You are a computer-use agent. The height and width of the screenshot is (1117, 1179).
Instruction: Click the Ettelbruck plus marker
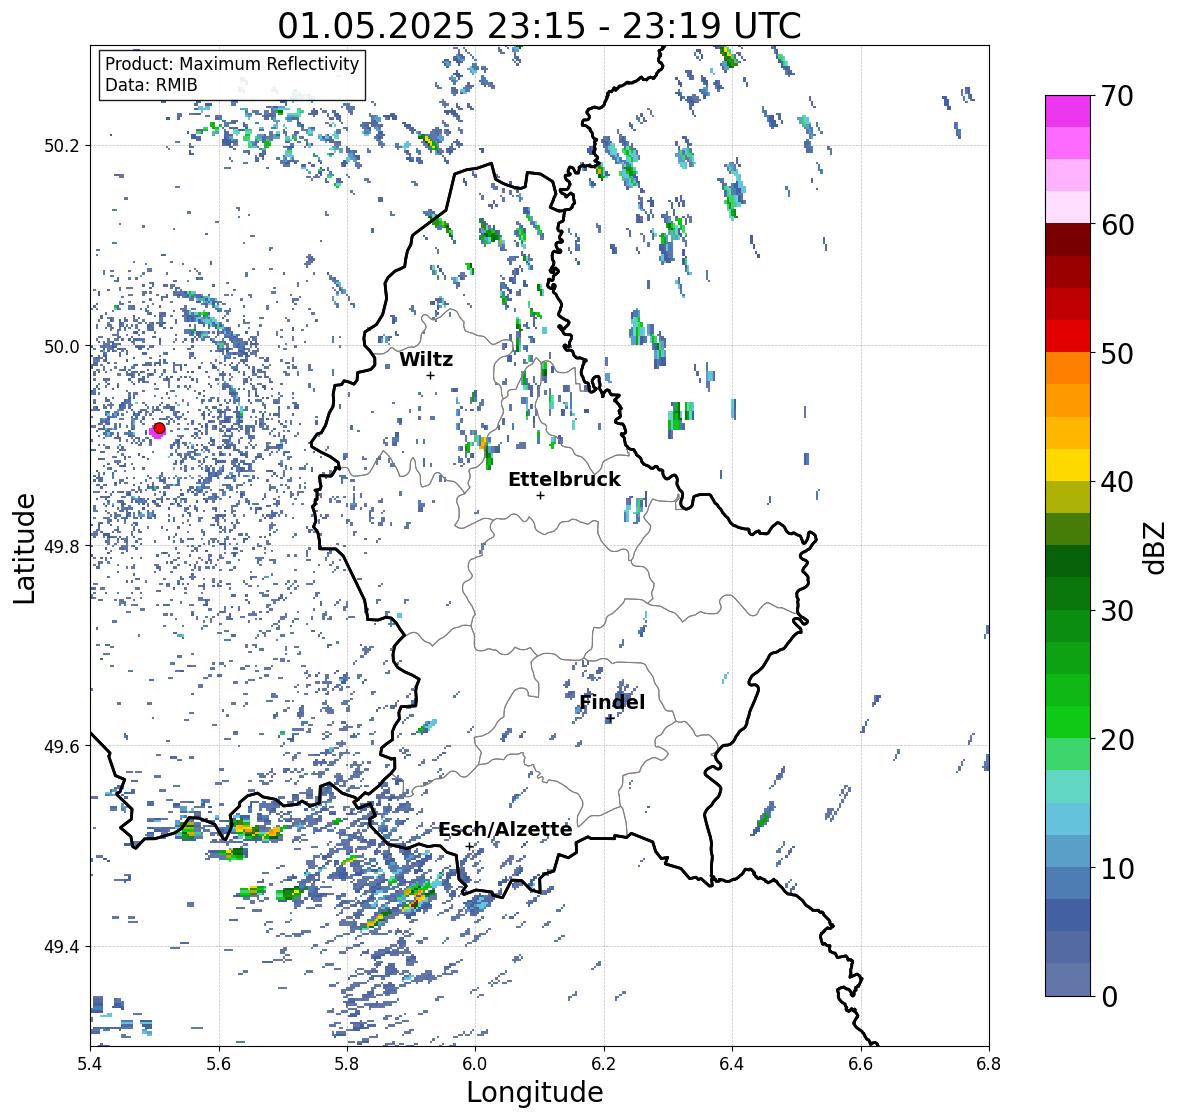540,495
